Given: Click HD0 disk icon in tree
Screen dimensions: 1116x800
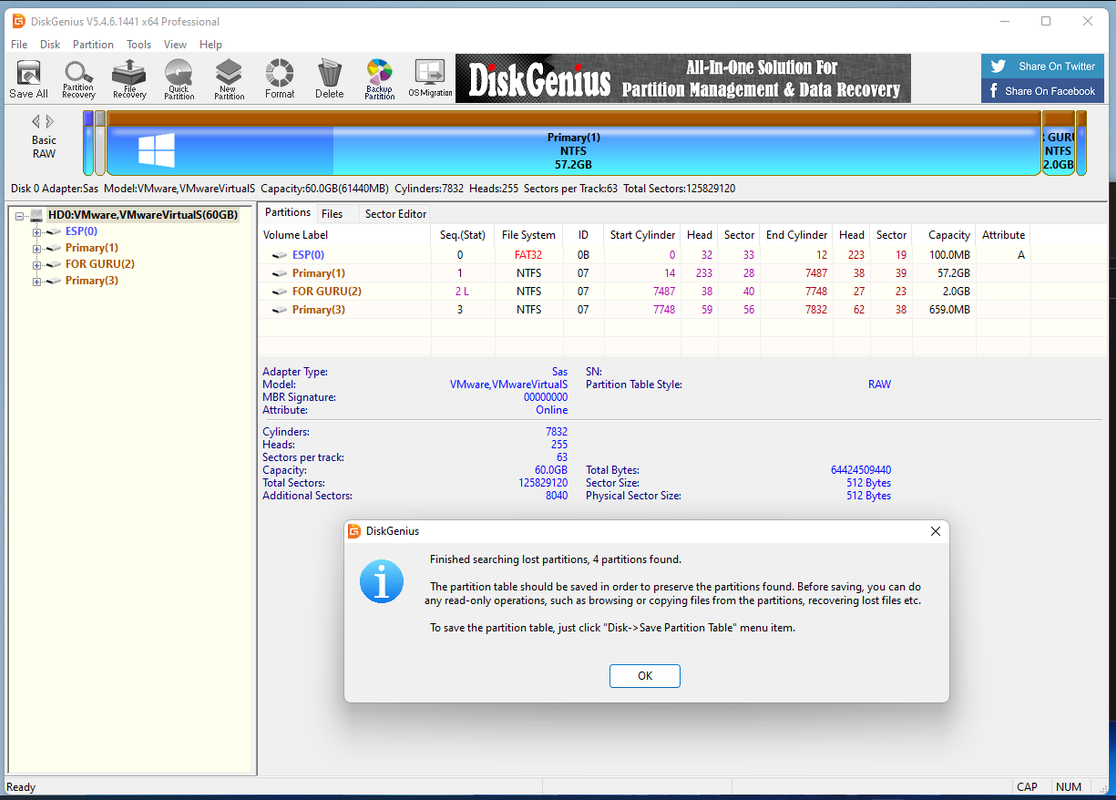Looking at the screenshot, I should [x=36, y=215].
